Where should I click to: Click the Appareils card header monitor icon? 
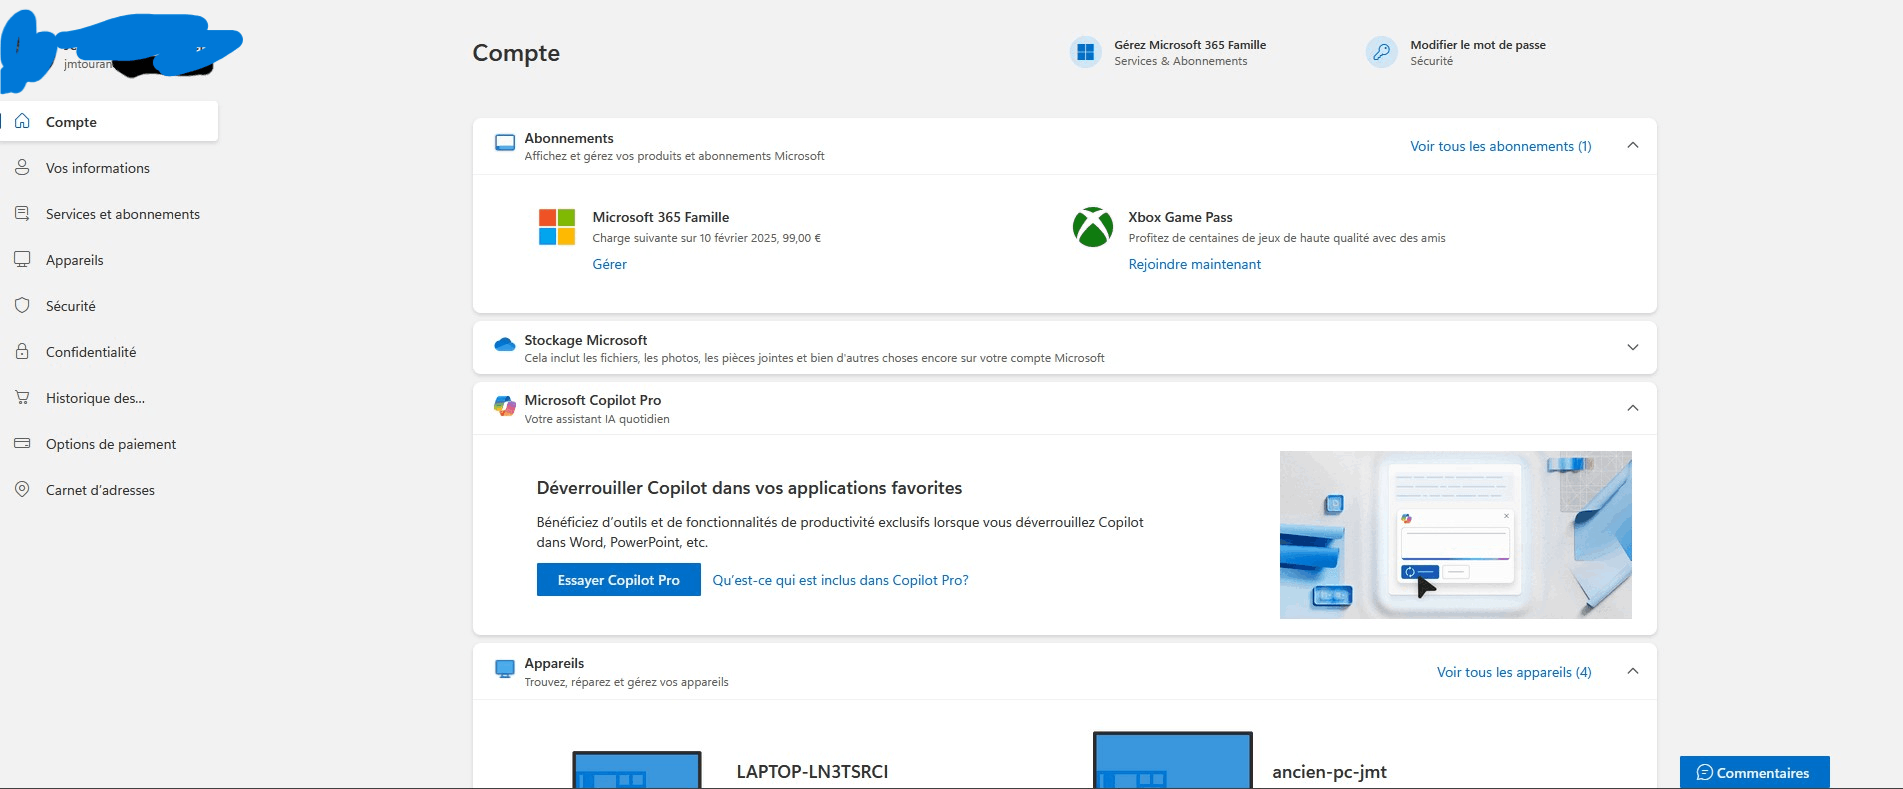point(505,669)
